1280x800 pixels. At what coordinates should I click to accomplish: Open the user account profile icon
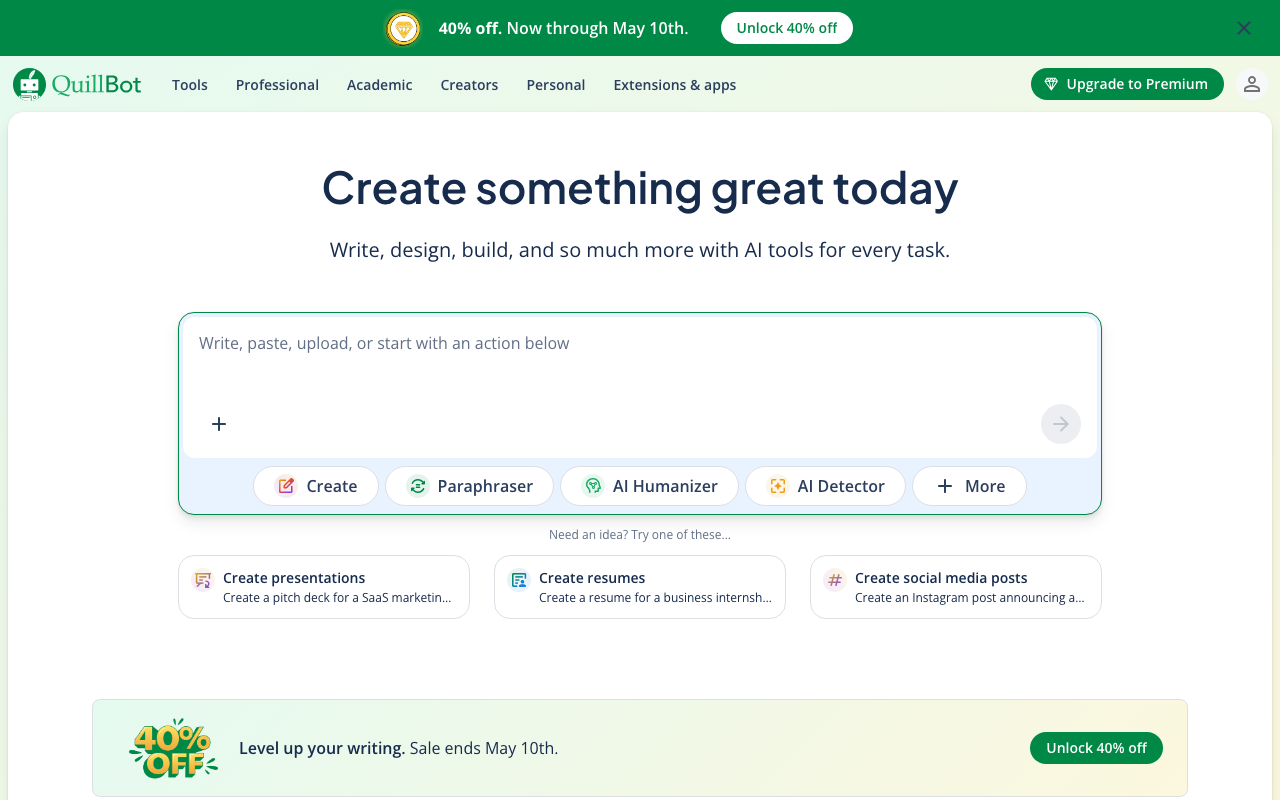pos(1251,84)
